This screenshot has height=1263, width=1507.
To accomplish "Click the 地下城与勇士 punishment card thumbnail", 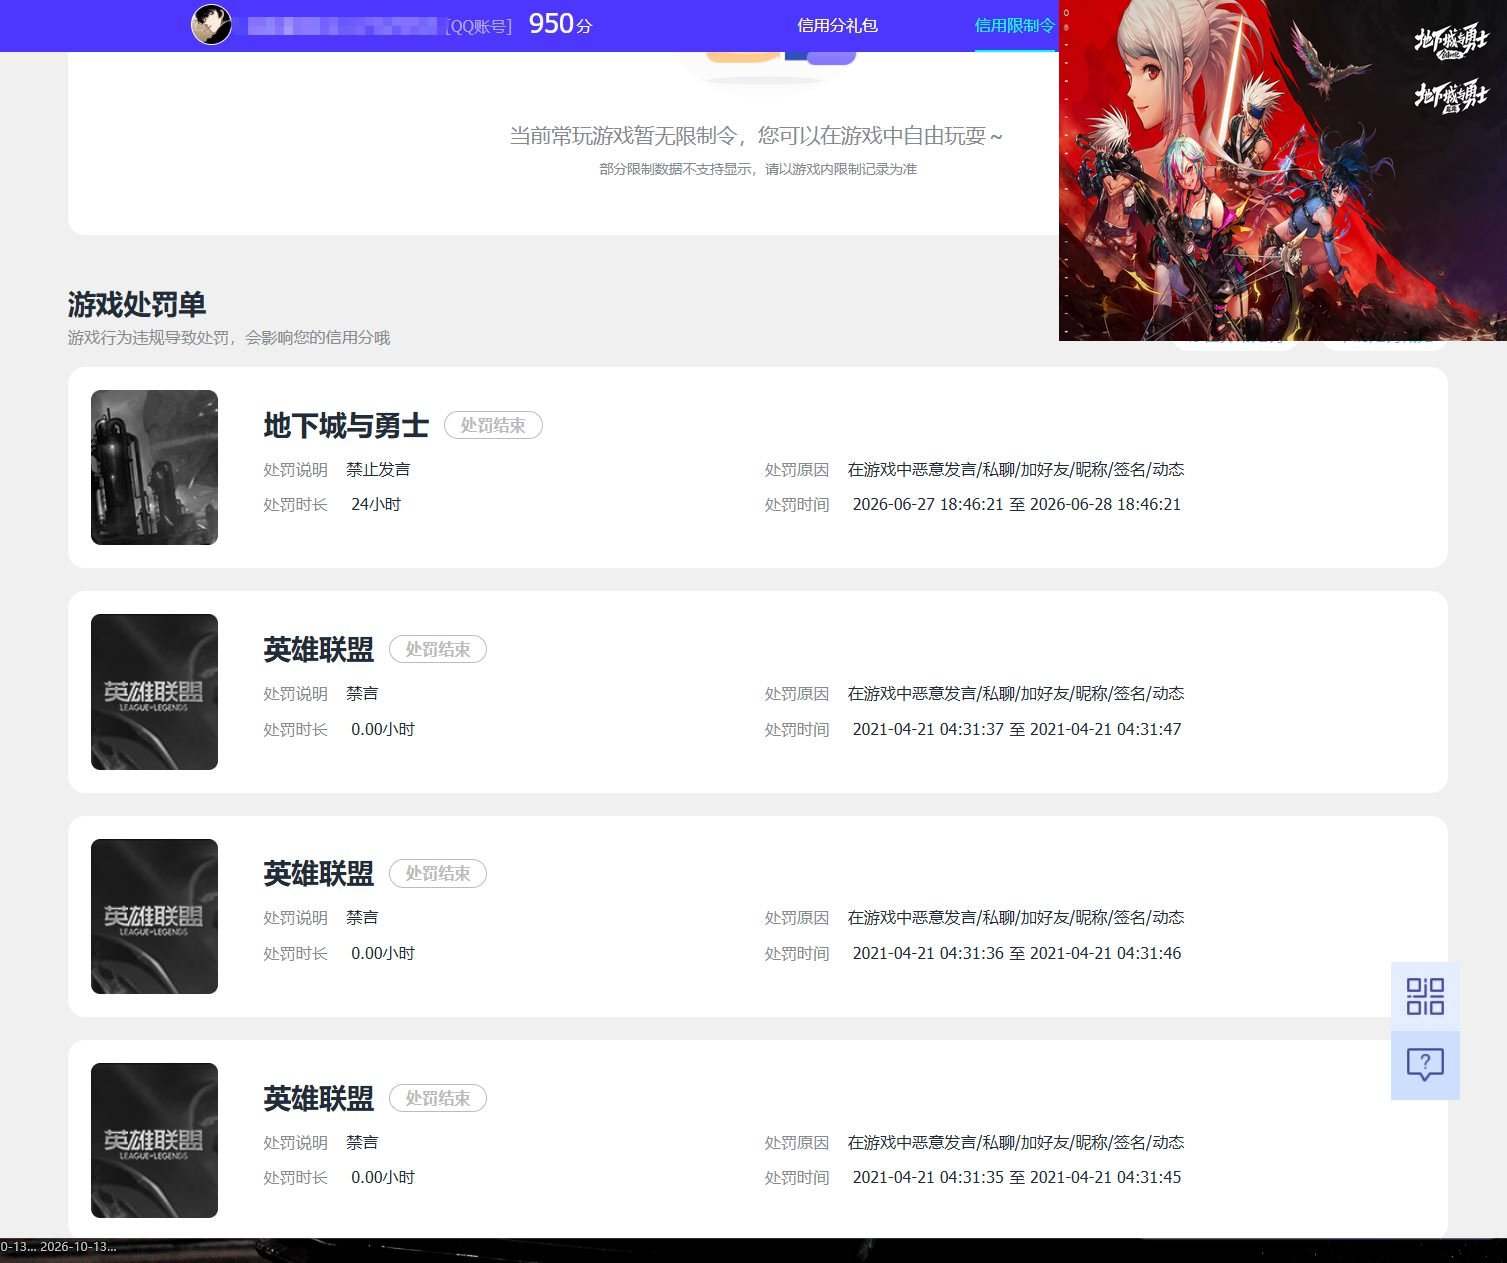I will coord(154,467).
